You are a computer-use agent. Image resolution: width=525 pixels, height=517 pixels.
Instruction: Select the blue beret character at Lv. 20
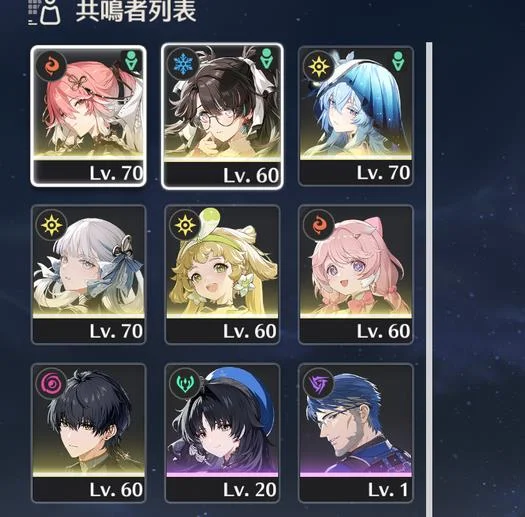(x=222, y=433)
